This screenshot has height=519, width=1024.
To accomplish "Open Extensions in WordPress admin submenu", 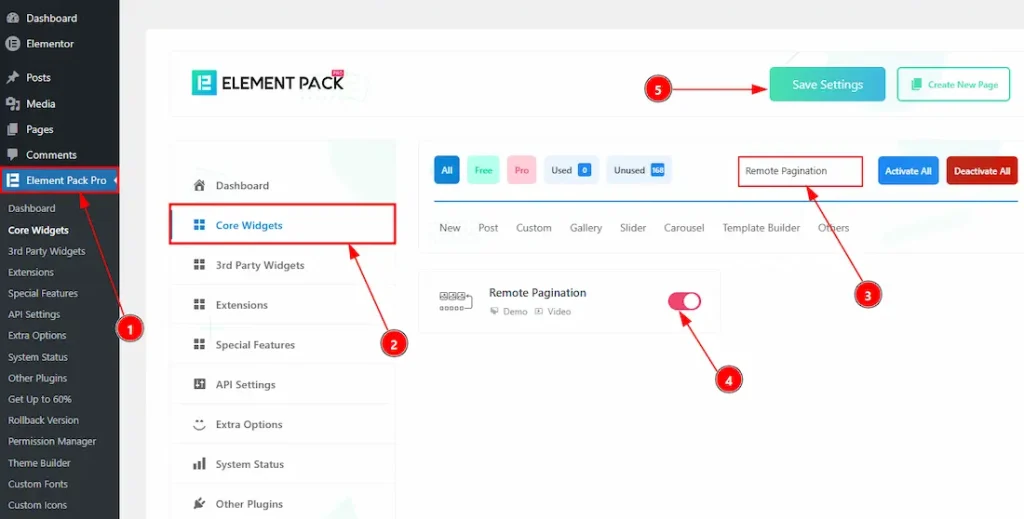I will pos(31,272).
